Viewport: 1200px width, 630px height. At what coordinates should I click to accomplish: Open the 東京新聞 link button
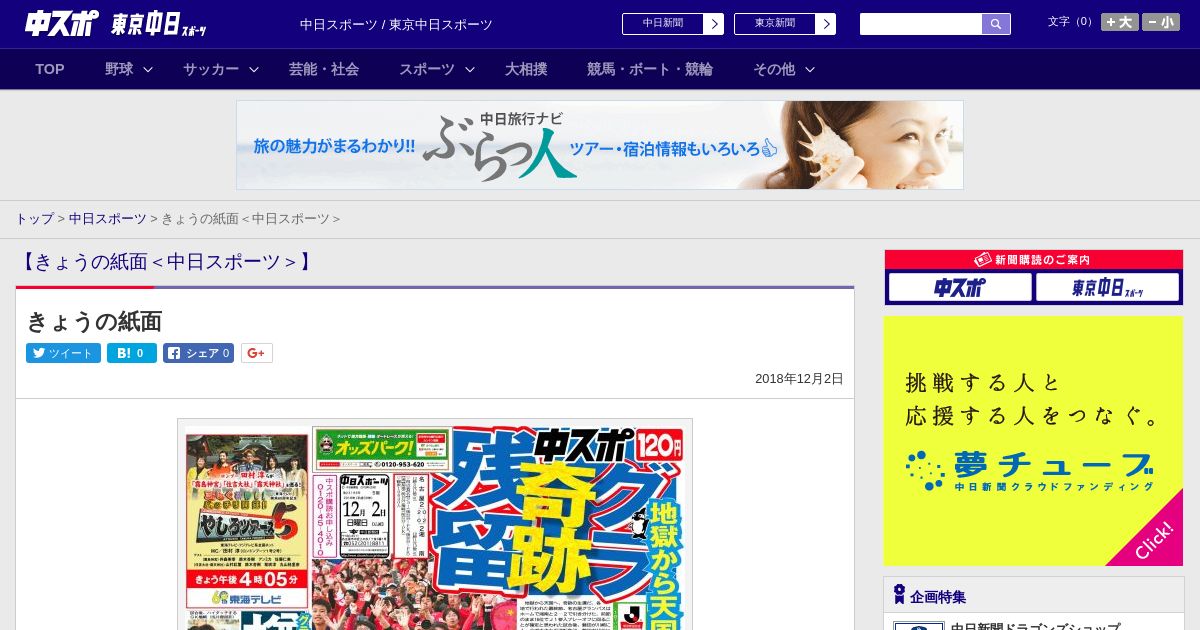(x=774, y=24)
